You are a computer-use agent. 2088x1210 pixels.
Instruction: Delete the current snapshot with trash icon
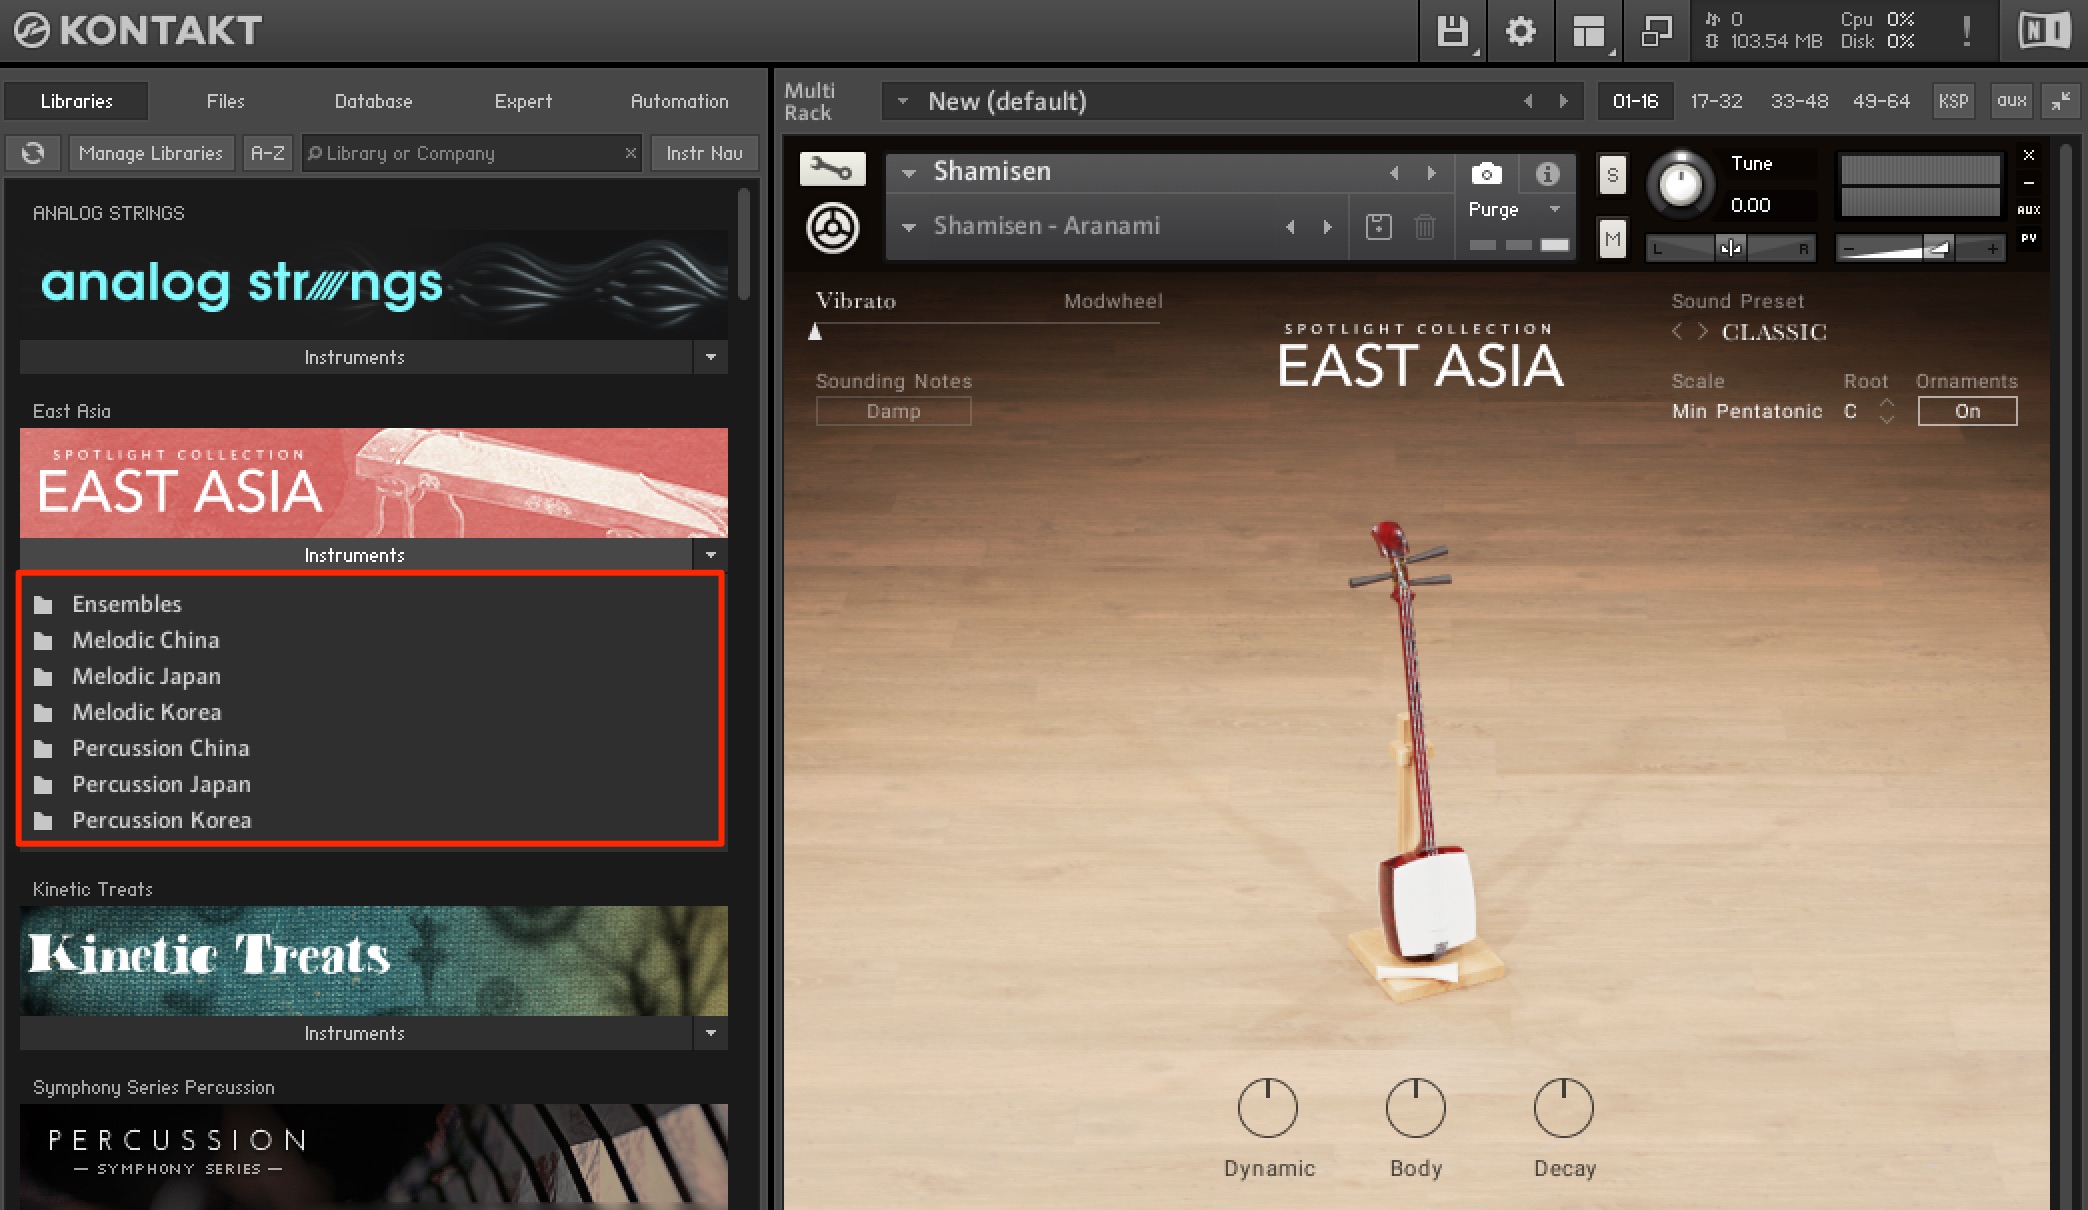coord(1425,227)
